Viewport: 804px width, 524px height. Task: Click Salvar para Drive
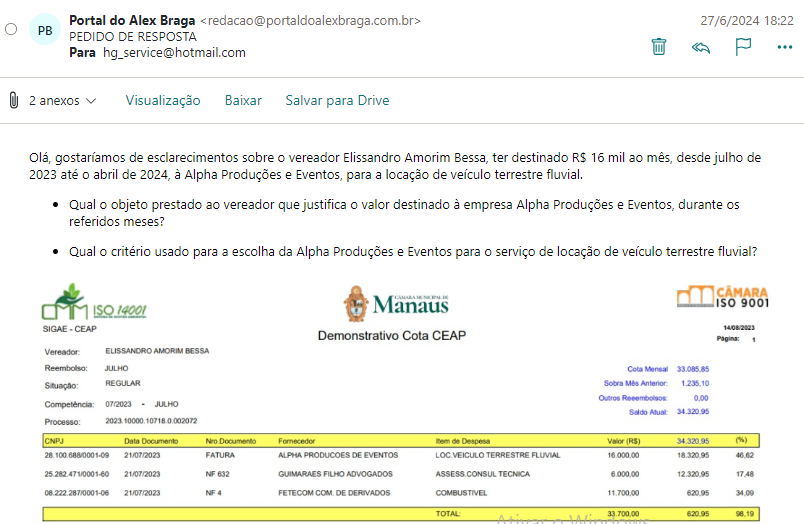coord(337,100)
